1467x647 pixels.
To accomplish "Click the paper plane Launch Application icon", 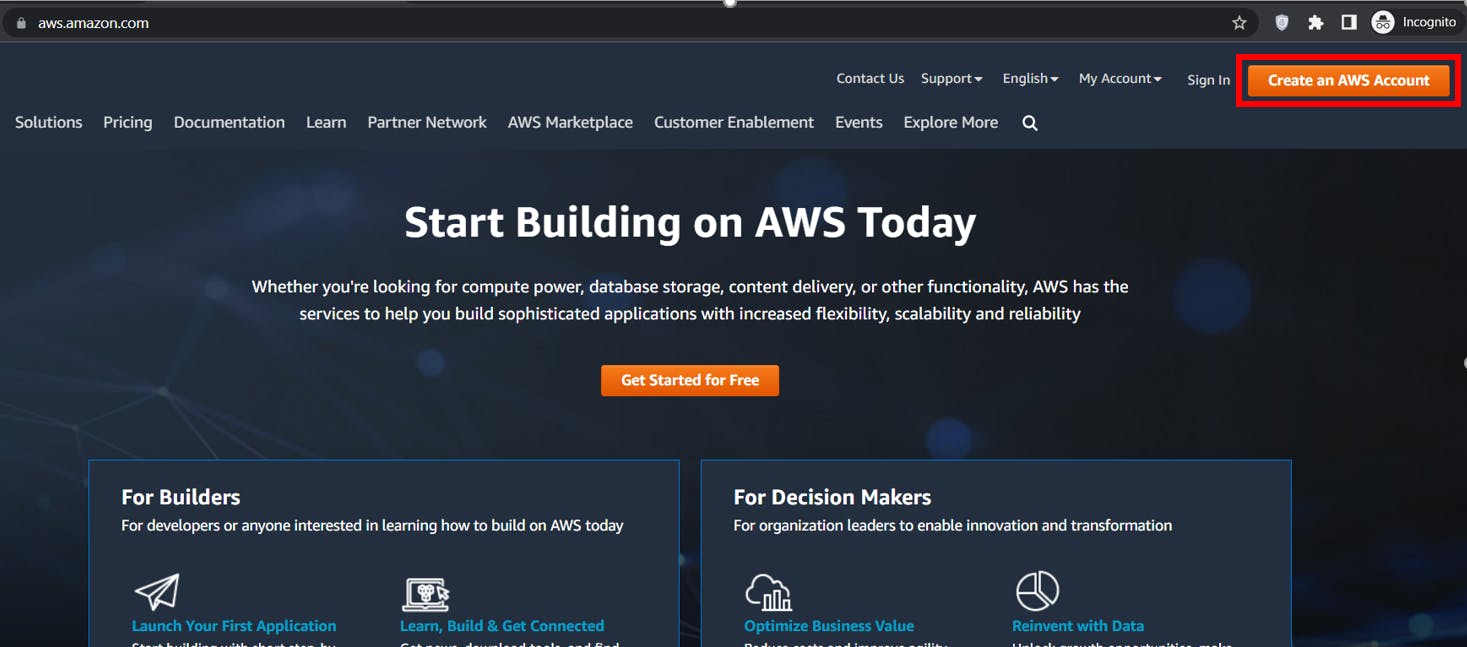I will 159,591.
